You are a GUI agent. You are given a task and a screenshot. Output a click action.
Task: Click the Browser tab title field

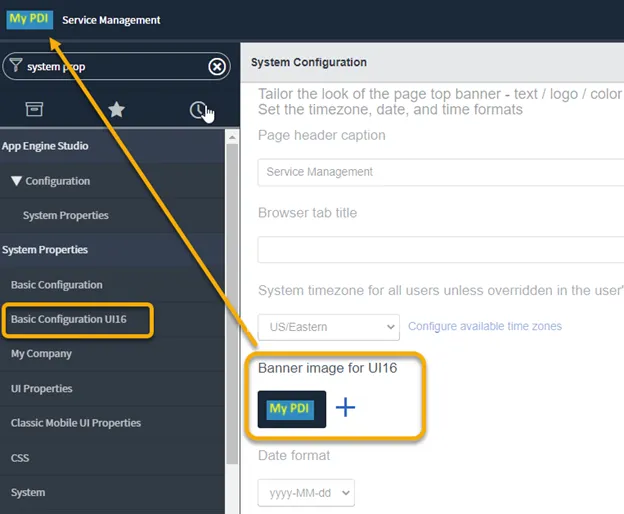[x=440, y=249]
